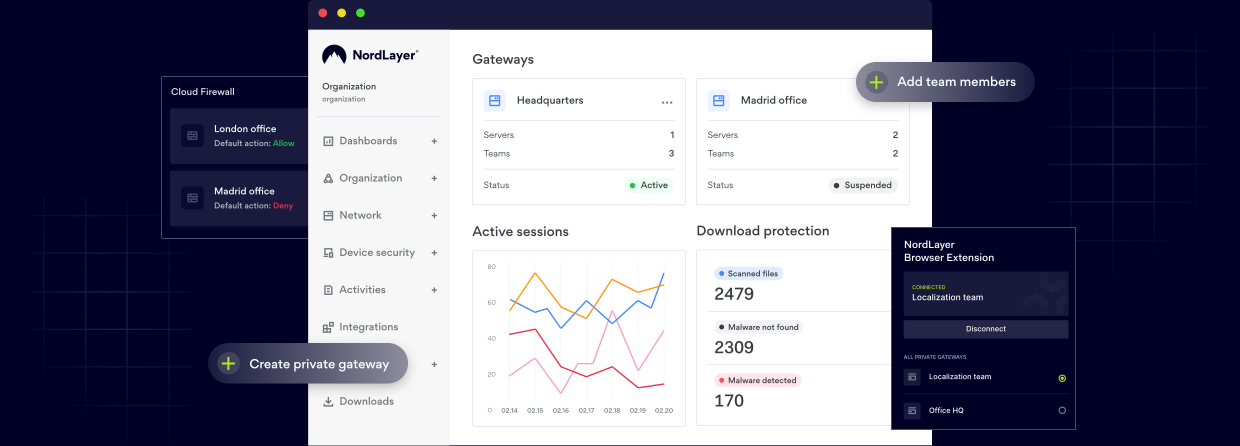Screen dimensions: 1240x446
Task: Open Activities in sidebar
Action: point(362,290)
